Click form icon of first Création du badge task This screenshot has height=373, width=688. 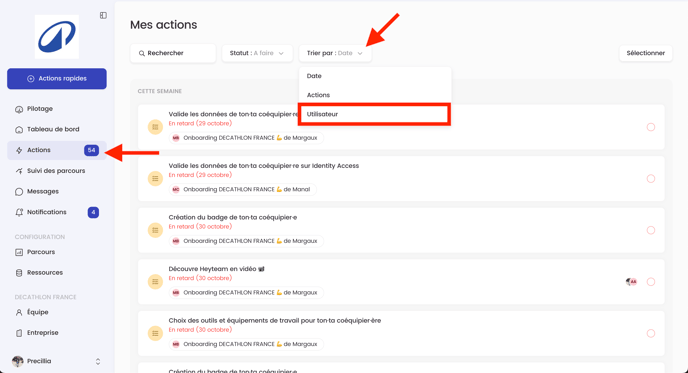(155, 230)
